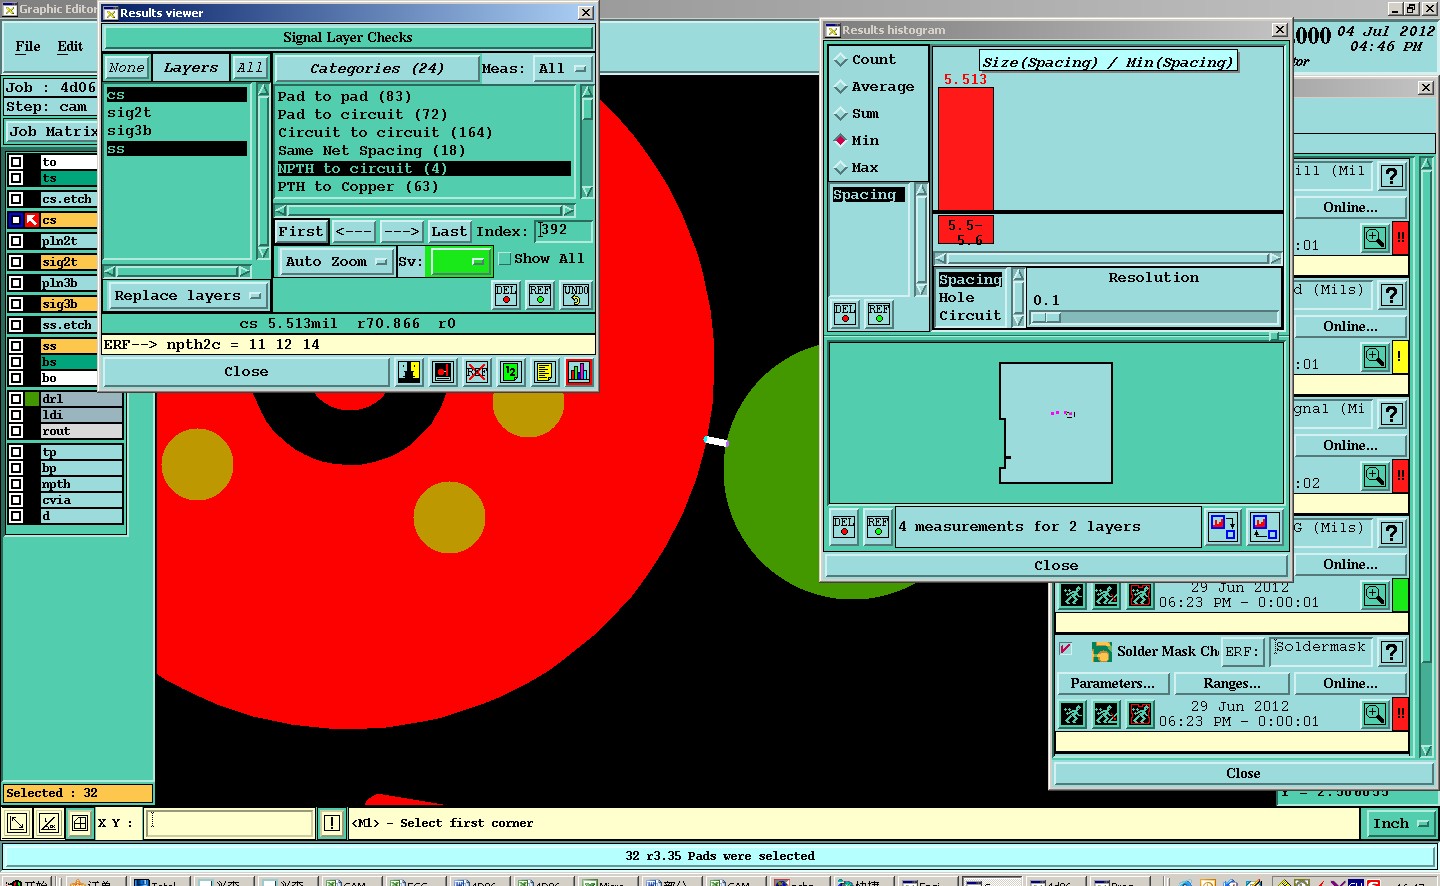This screenshot has height=886, width=1440.
Task: Toggle visibility box of layer drl
Action: coord(16,399)
